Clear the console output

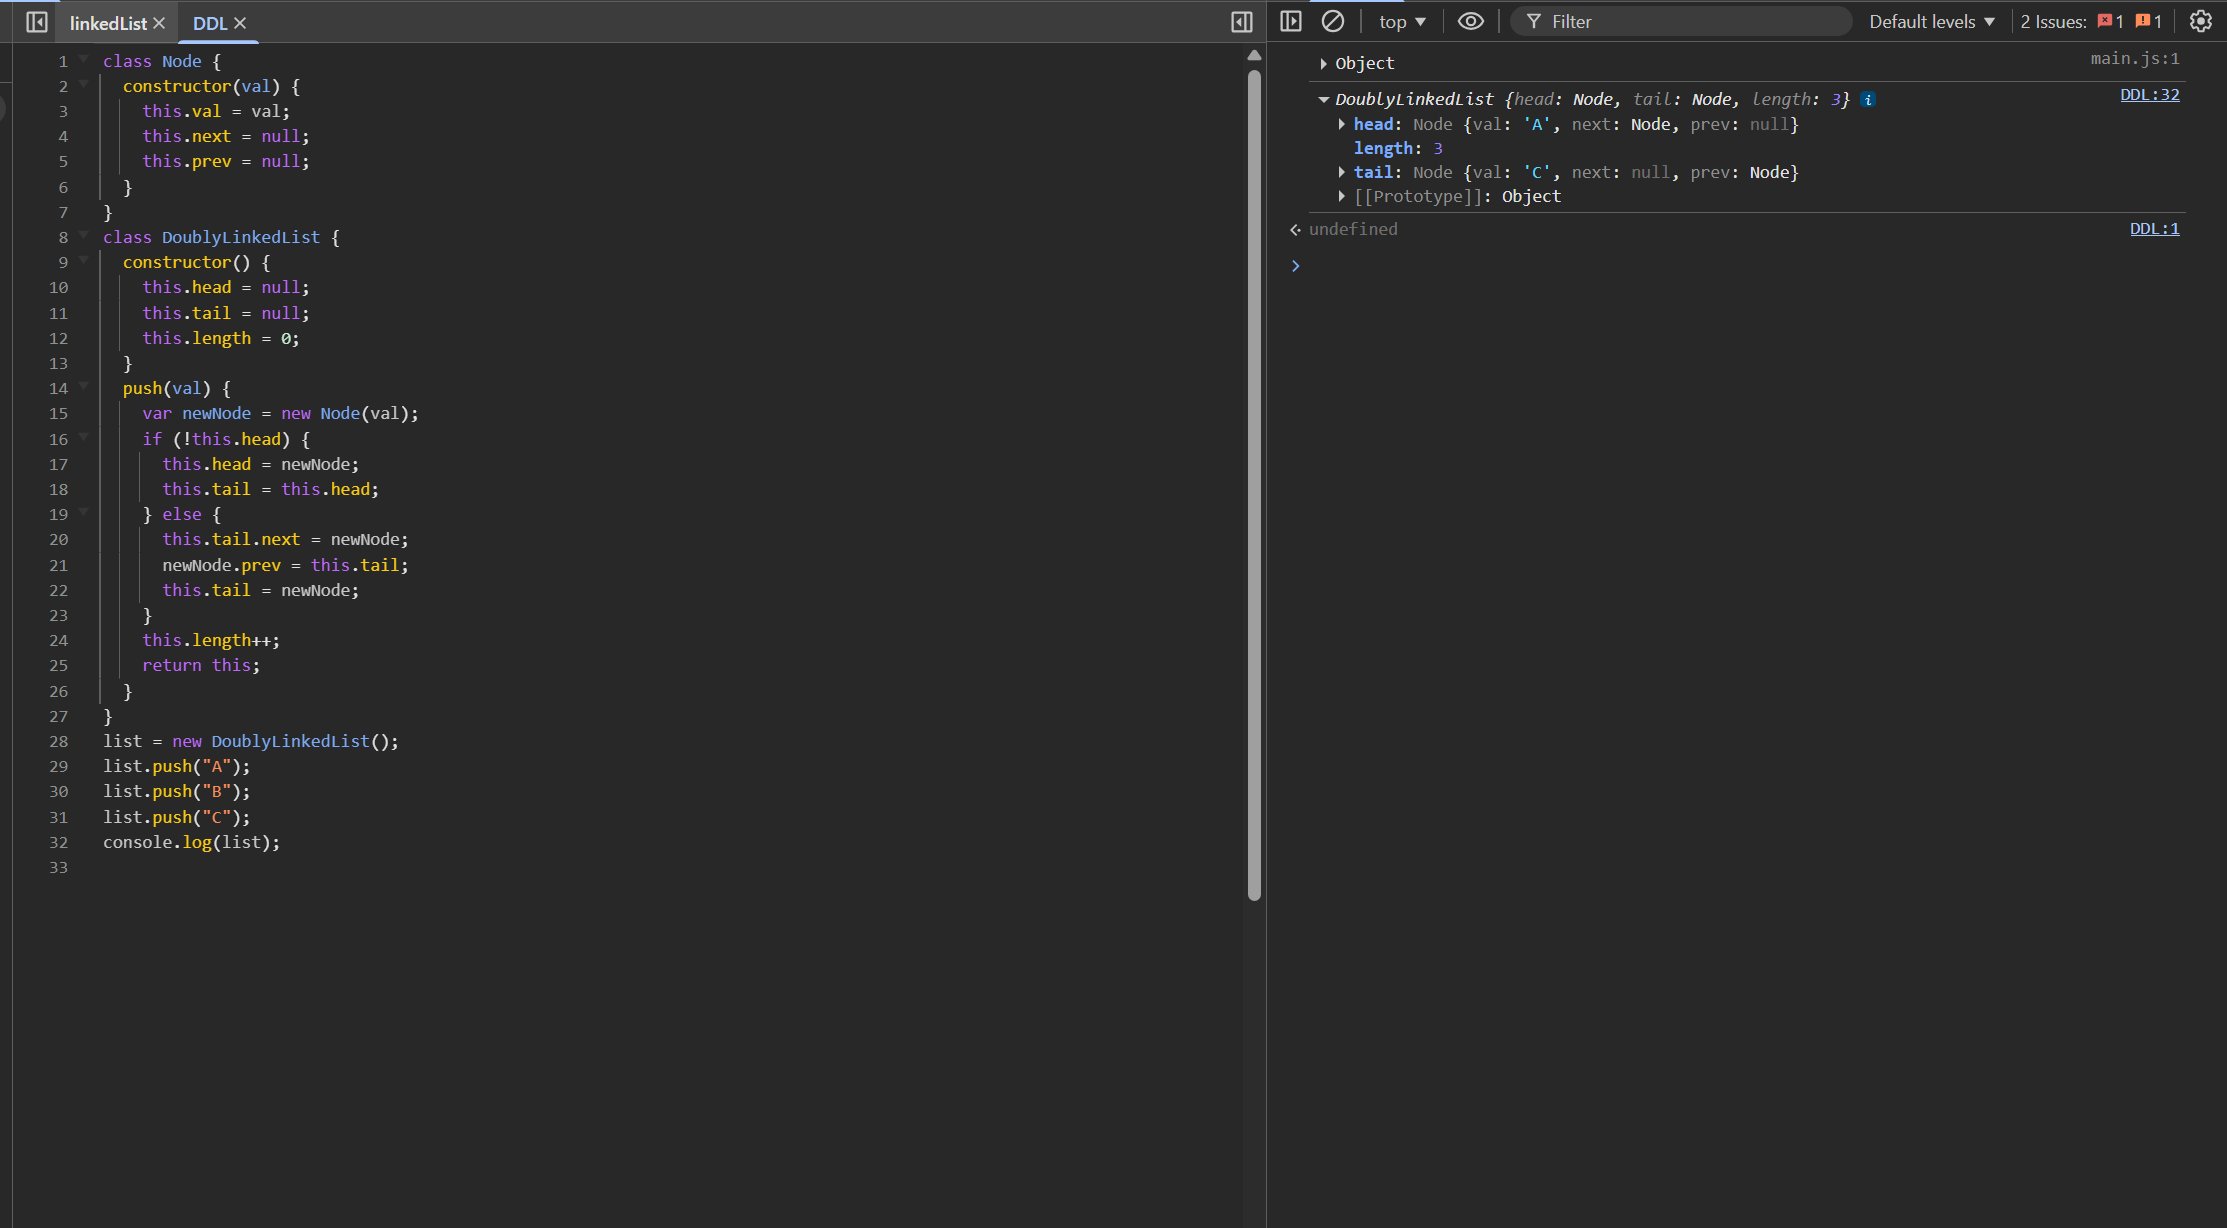pyautogui.click(x=1333, y=21)
